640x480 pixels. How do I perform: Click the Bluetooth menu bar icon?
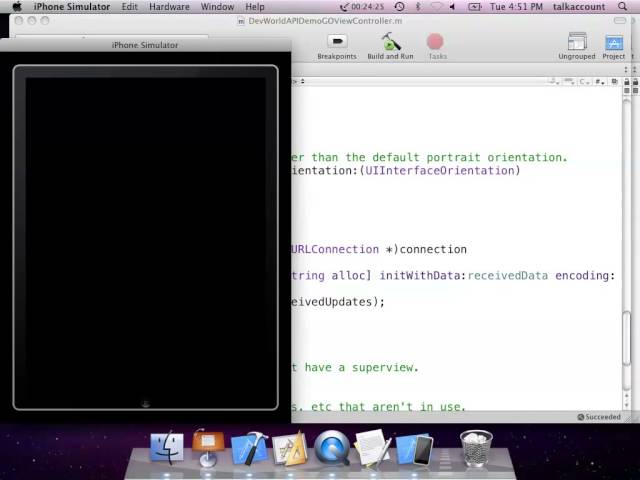click(418, 7)
